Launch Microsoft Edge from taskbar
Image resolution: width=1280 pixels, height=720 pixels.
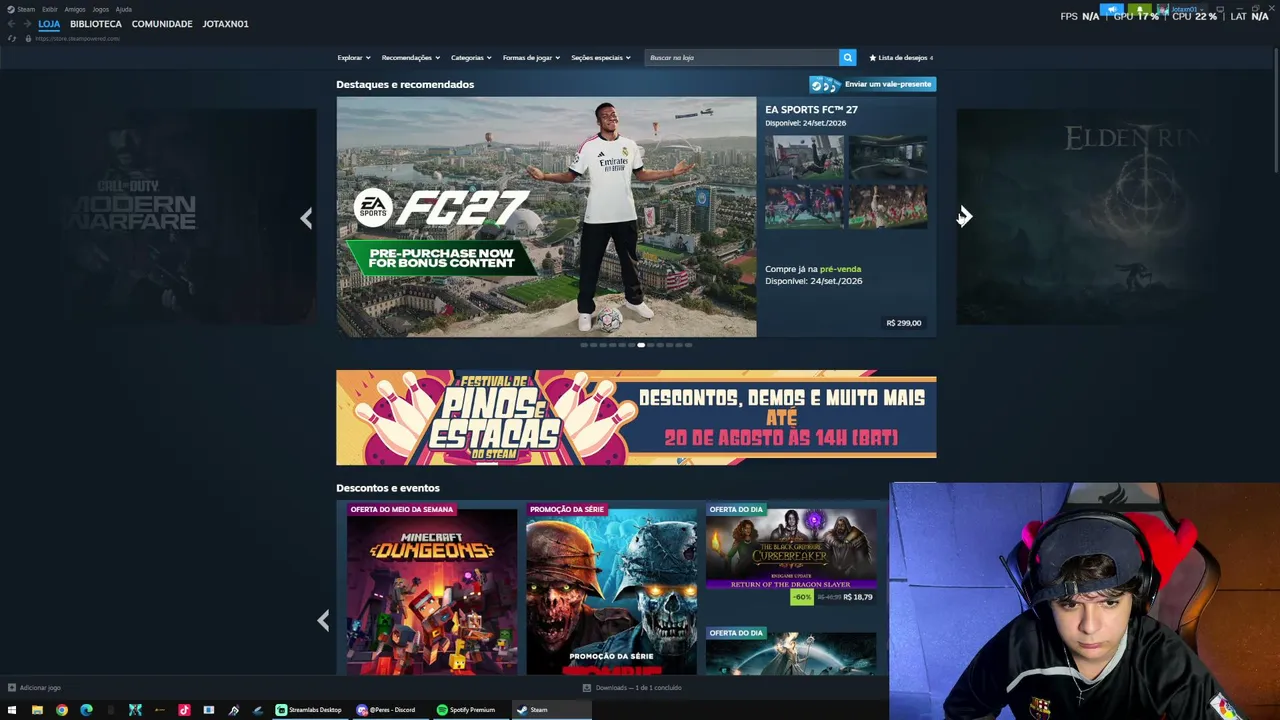coord(86,710)
